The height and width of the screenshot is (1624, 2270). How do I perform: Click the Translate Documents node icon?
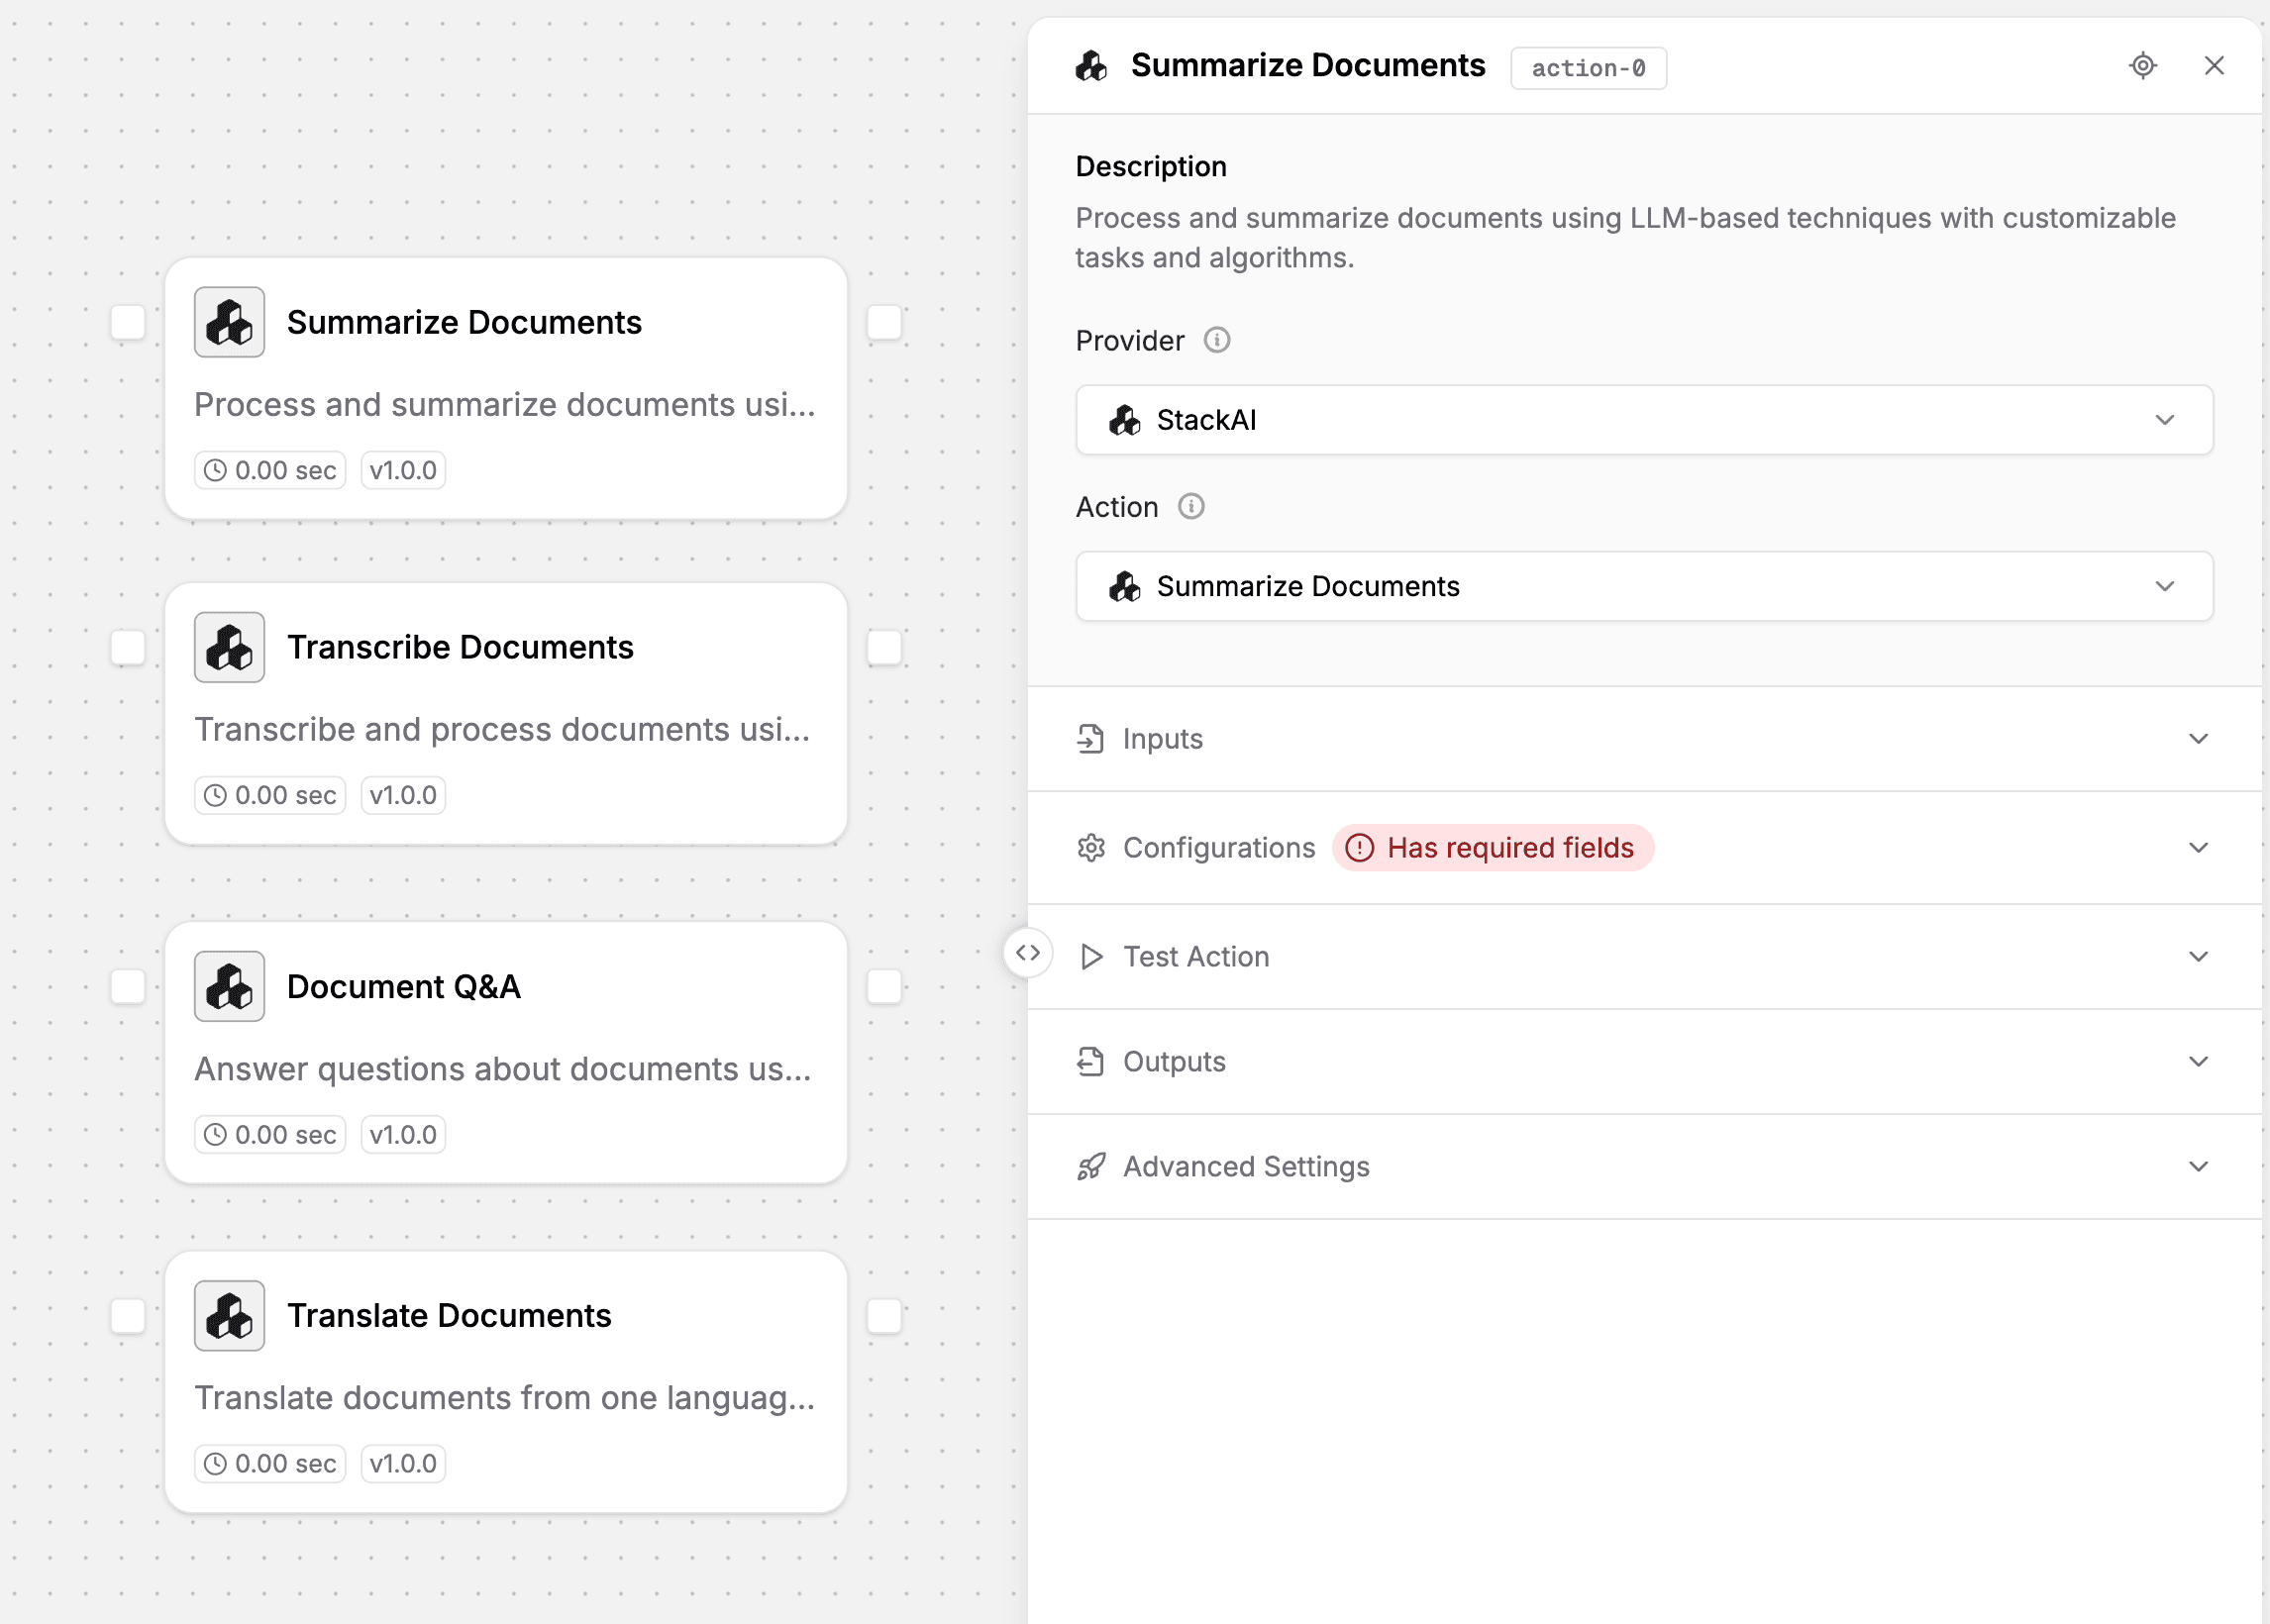(x=229, y=1316)
